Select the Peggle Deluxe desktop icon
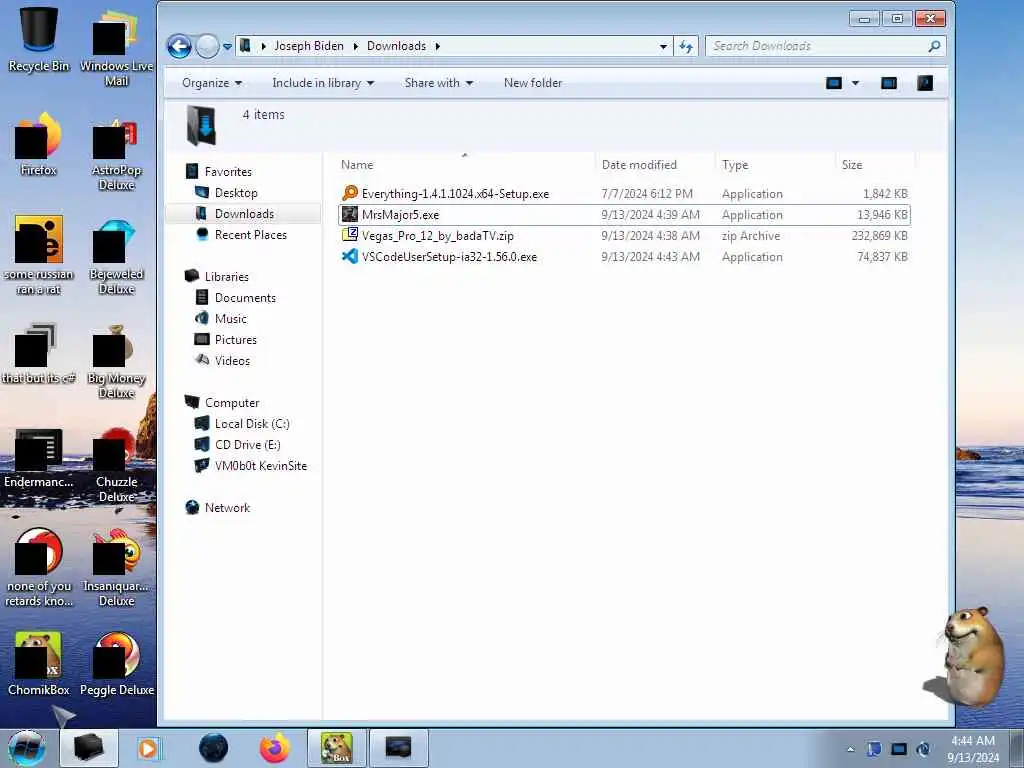Image resolution: width=1024 pixels, height=768 pixels. (x=117, y=664)
